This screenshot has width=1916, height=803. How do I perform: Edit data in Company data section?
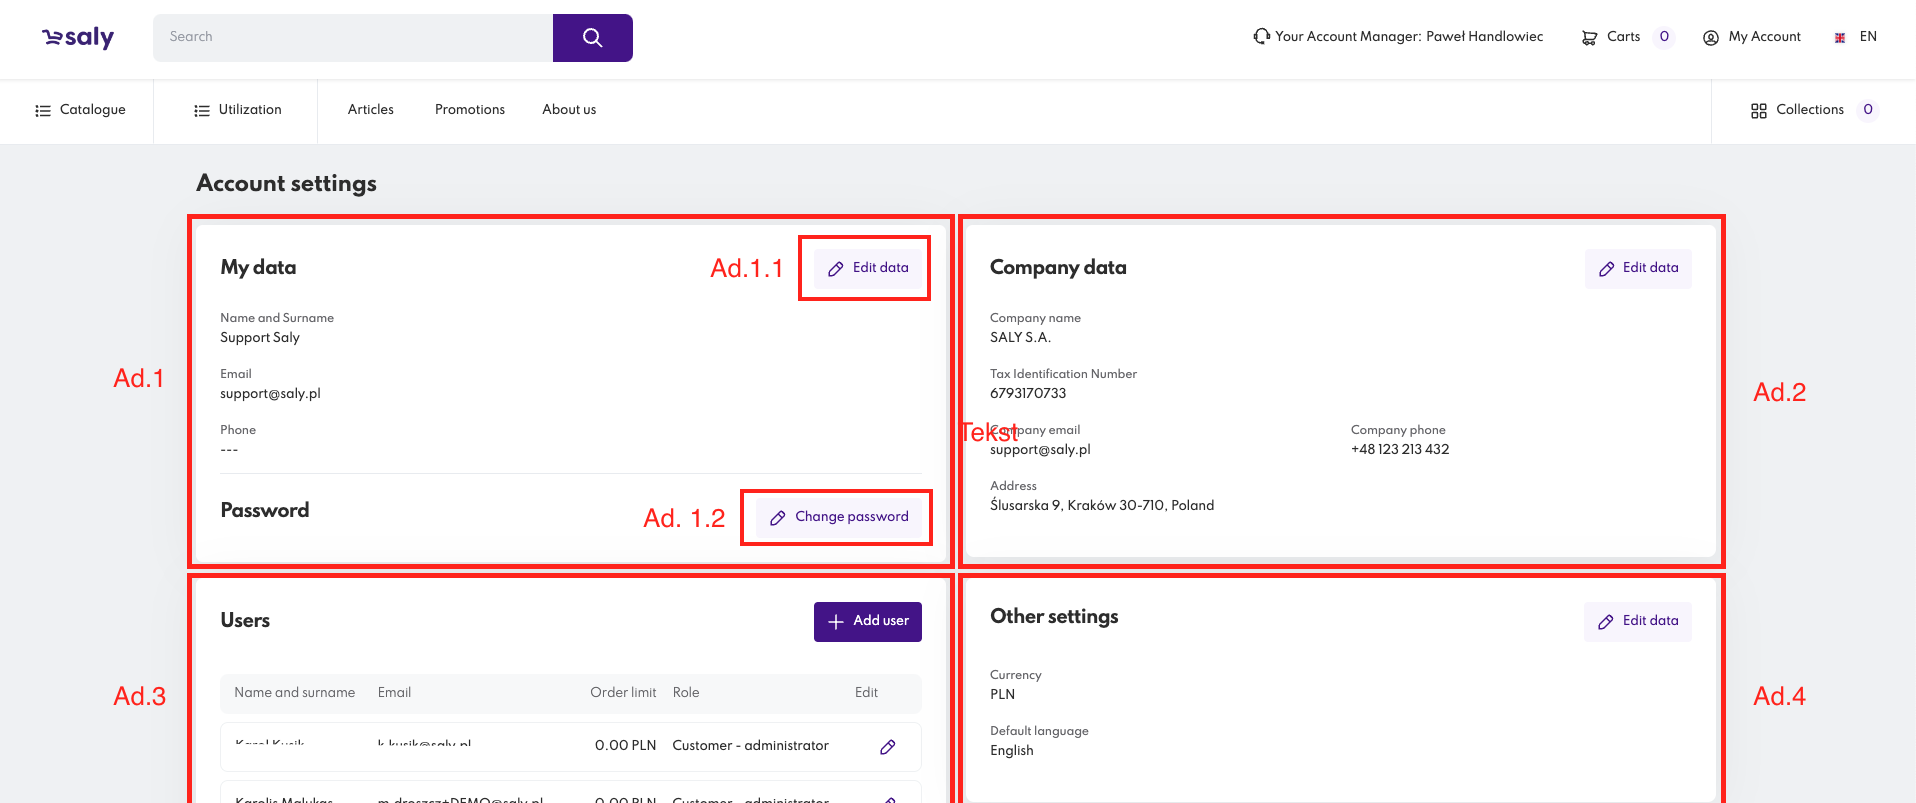[1637, 268]
